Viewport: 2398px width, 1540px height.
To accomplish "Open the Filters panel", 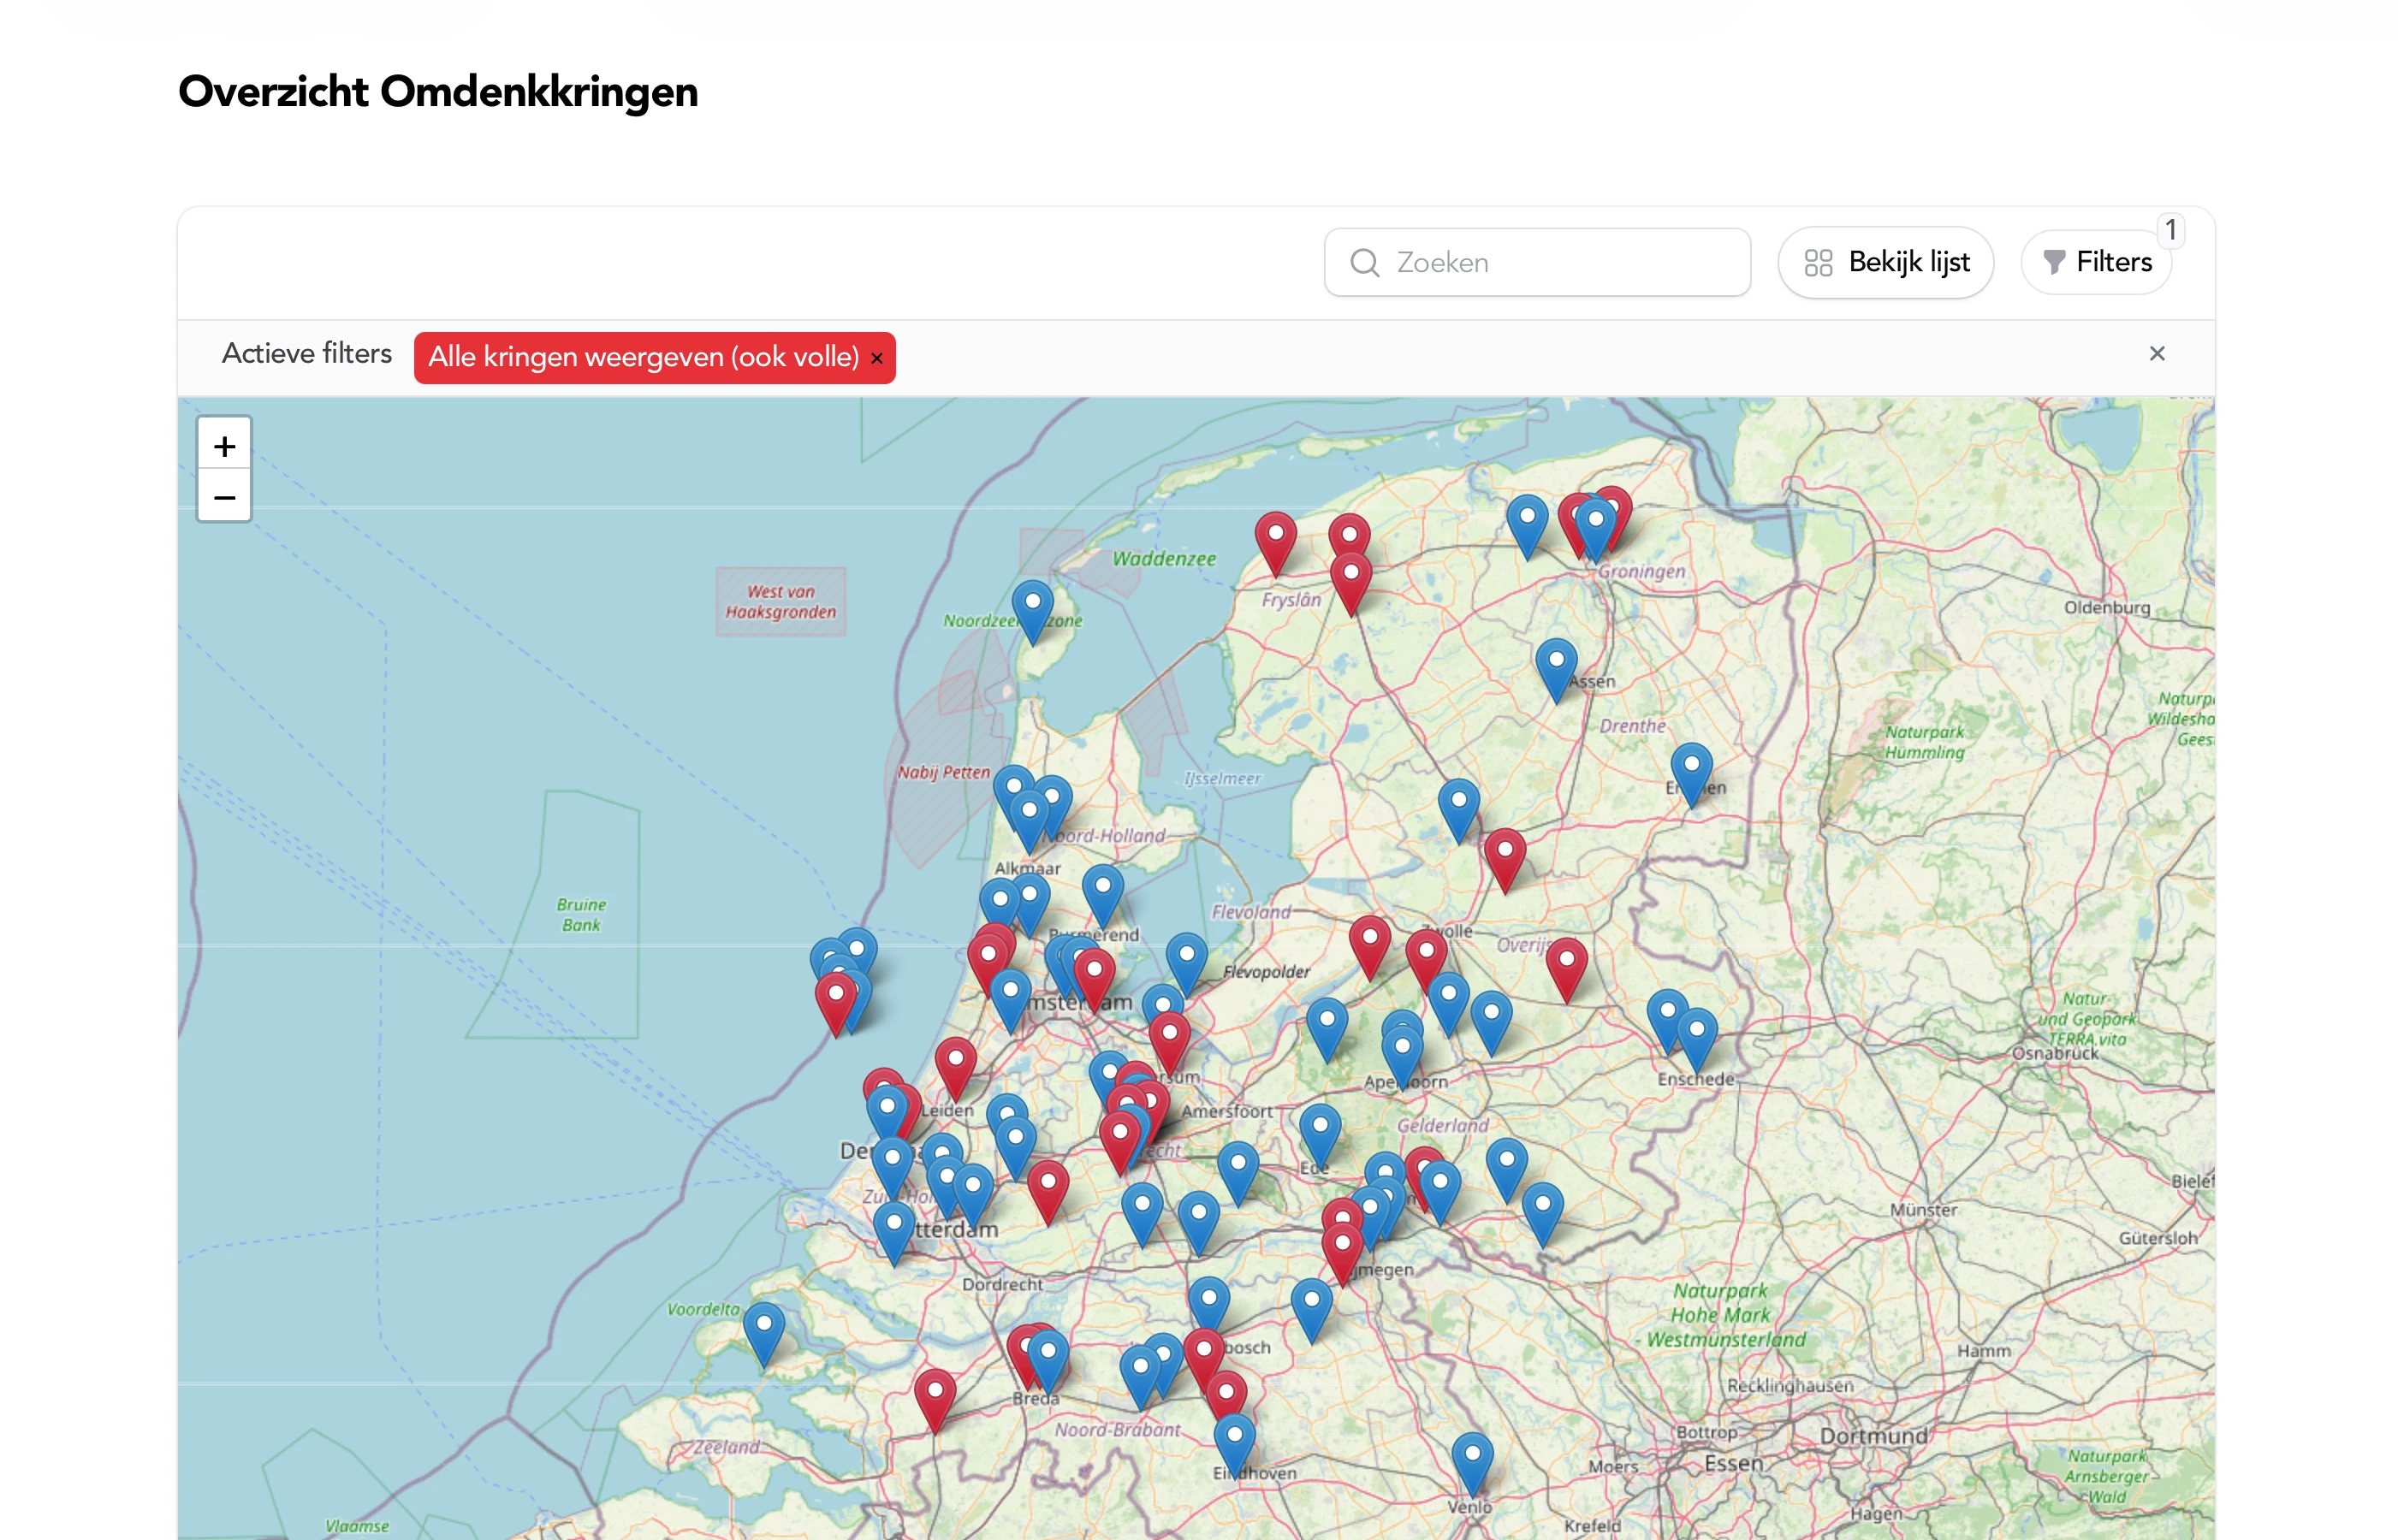I will (2096, 262).
